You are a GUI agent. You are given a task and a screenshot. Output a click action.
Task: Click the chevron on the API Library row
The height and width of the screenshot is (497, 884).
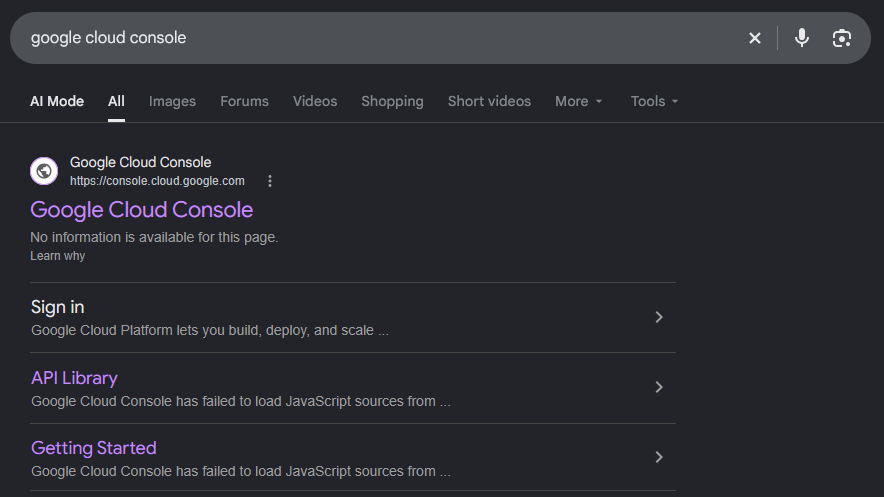point(658,387)
